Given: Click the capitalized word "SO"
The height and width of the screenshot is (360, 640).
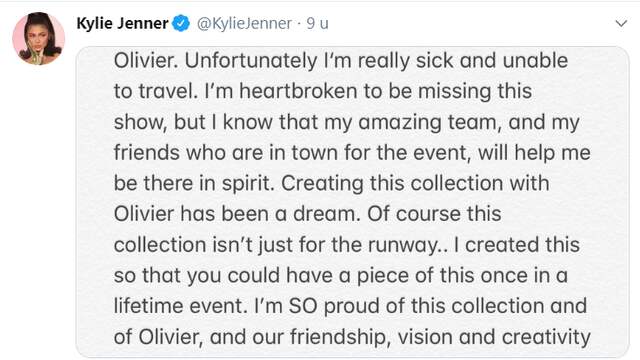Looking at the screenshot, I should click(303, 306).
